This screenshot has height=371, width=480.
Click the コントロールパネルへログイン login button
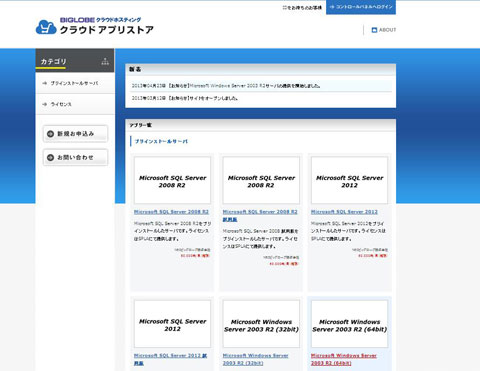(x=361, y=7)
